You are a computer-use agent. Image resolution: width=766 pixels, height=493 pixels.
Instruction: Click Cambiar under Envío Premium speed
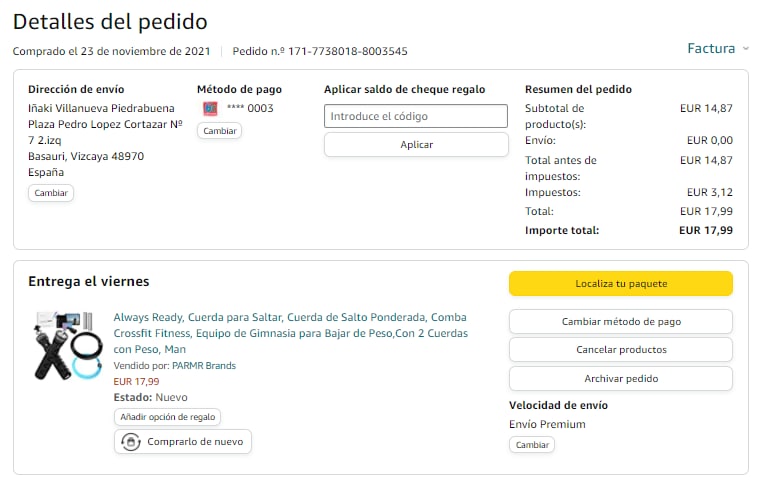tap(532, 445)
